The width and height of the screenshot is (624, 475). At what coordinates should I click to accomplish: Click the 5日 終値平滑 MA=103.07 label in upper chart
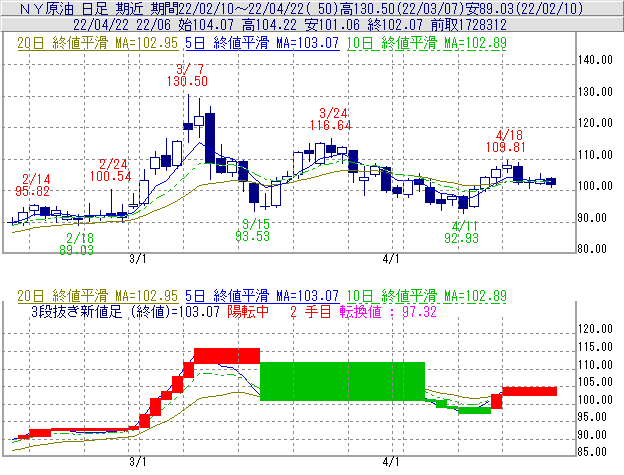[x=262, y=43]
